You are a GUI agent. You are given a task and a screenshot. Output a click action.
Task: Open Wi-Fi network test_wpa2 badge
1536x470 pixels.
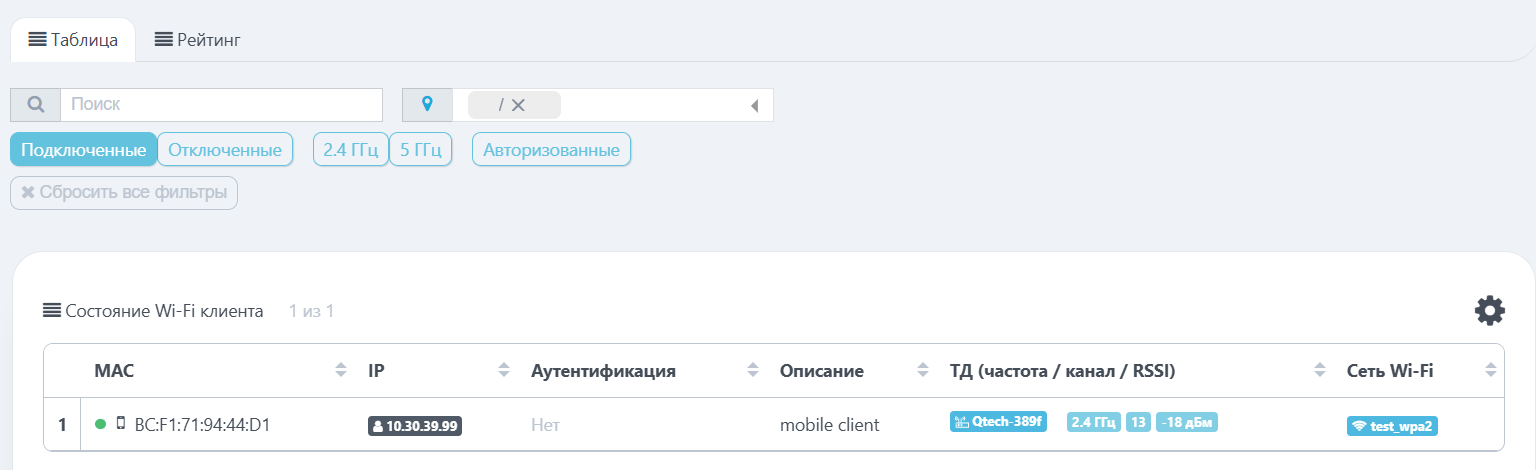point(1392,426)
